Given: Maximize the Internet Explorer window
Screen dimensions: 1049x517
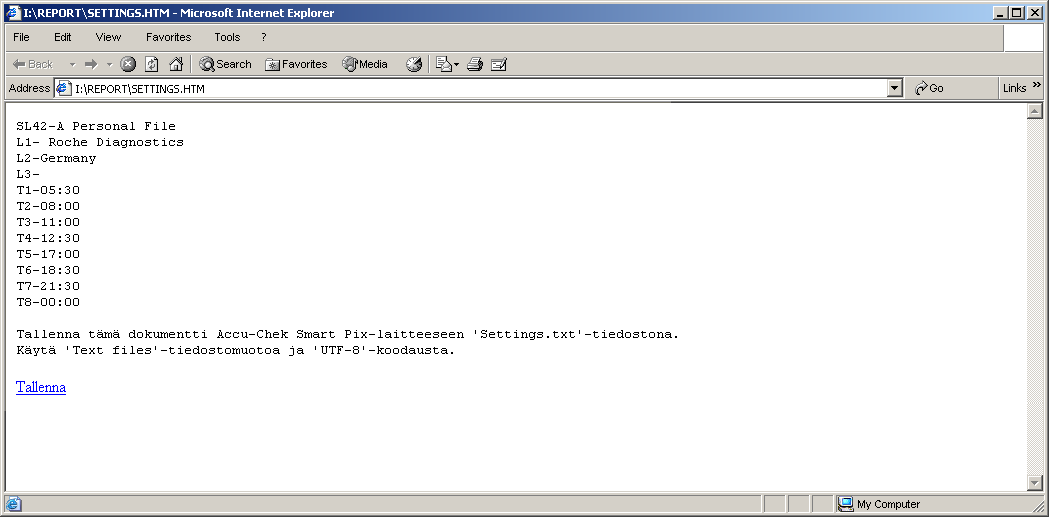Looking at the screenshot, I should tap(1016, 13).
